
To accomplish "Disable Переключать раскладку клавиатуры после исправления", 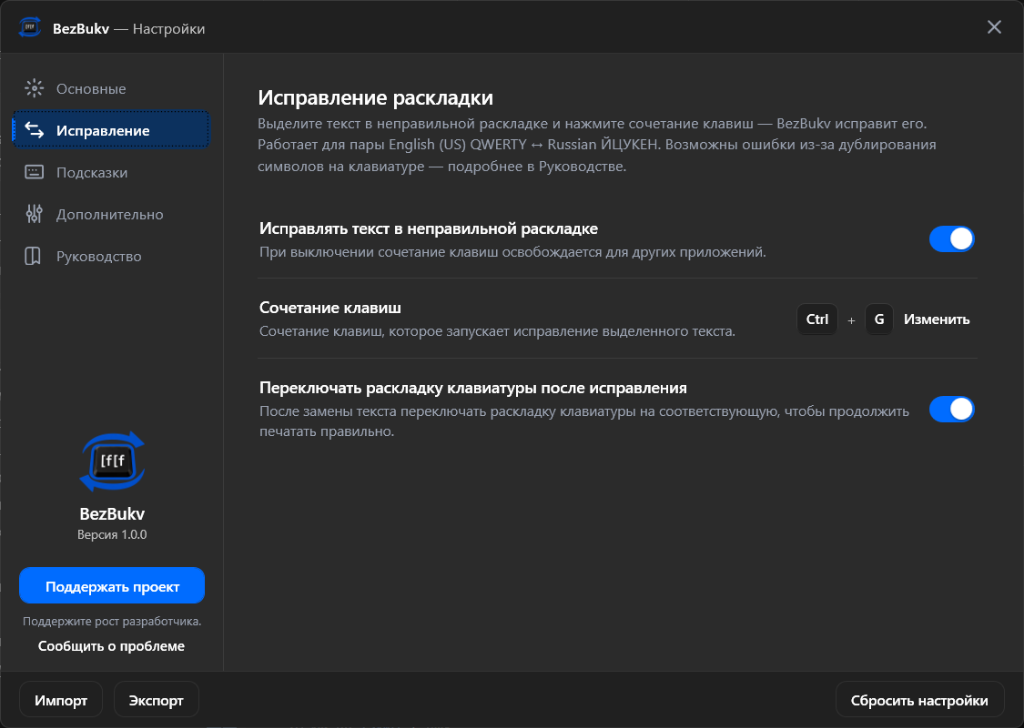I will click(952, 409).
